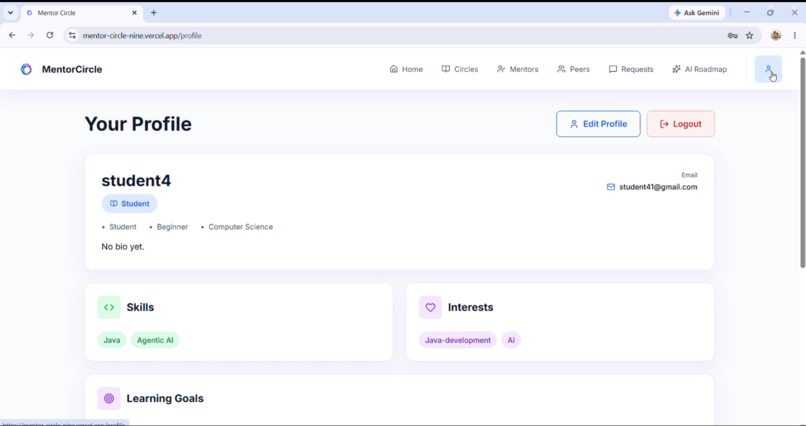Open Circles page
Image resolution: width=806 pixels, height=426 pixels.
point(460,69)
